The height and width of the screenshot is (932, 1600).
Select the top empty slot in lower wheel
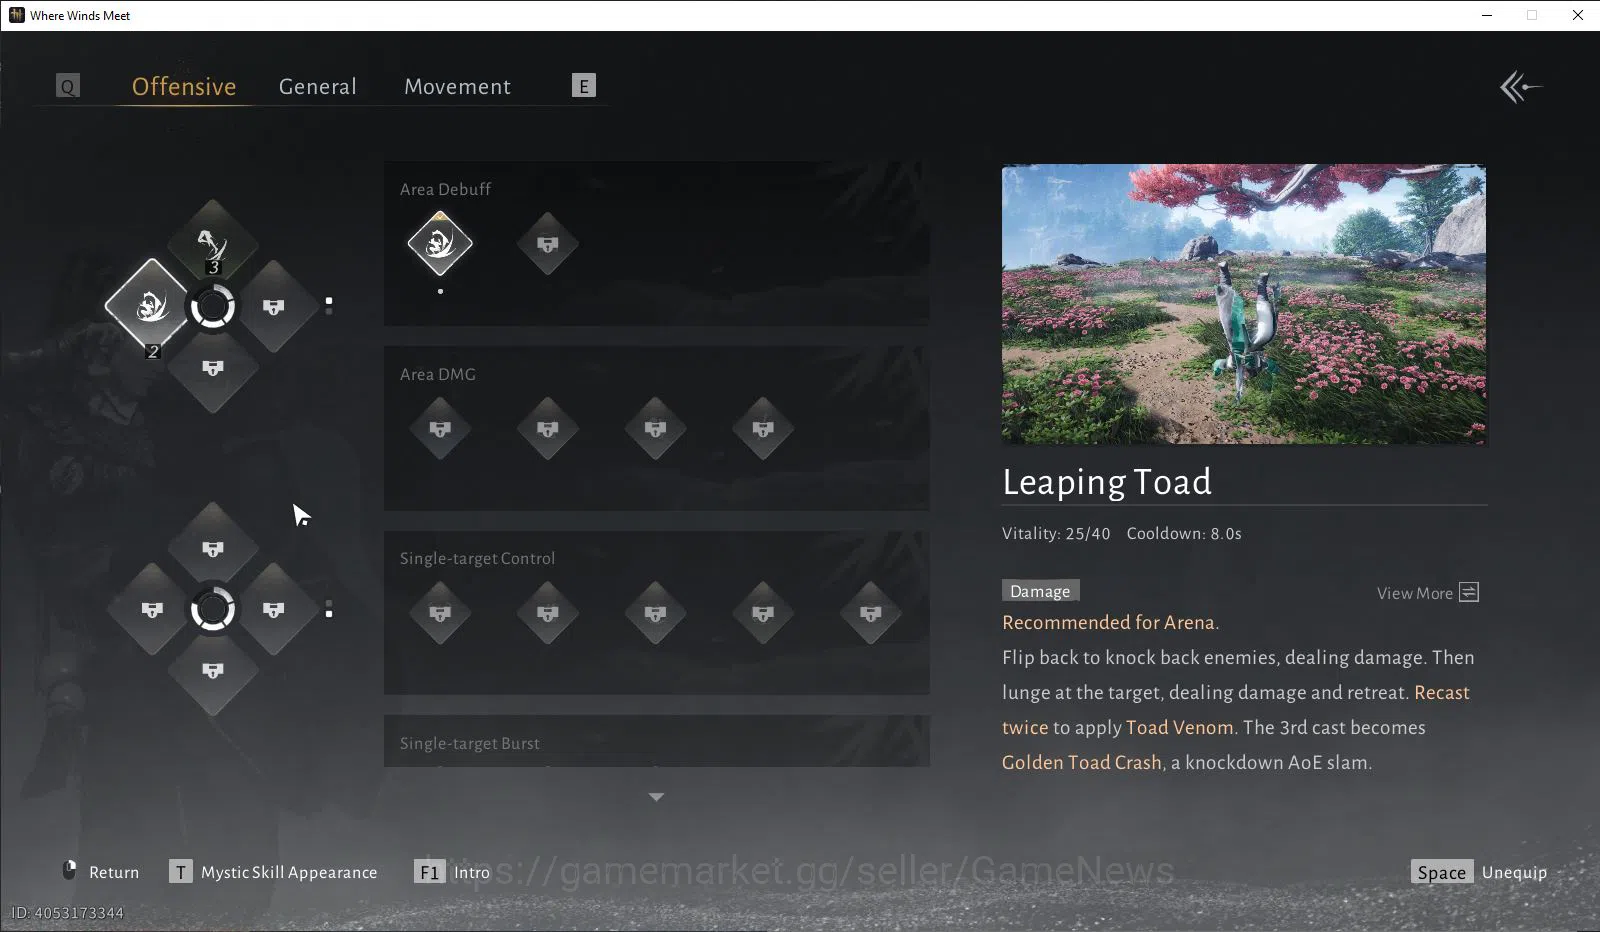click(212, 548)
